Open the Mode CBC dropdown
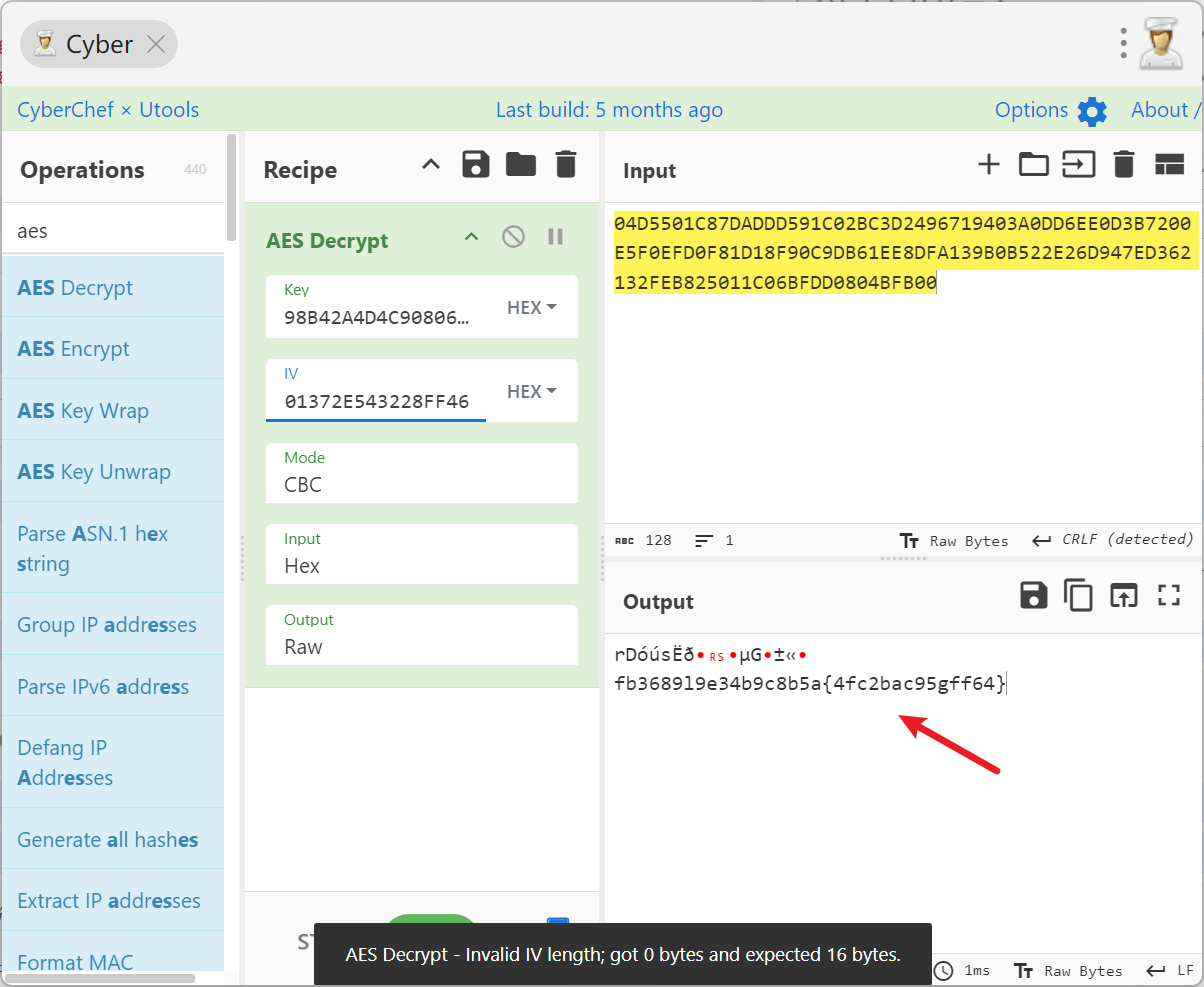This screenshot has height=987, width=1204. [x=422, y=473]
